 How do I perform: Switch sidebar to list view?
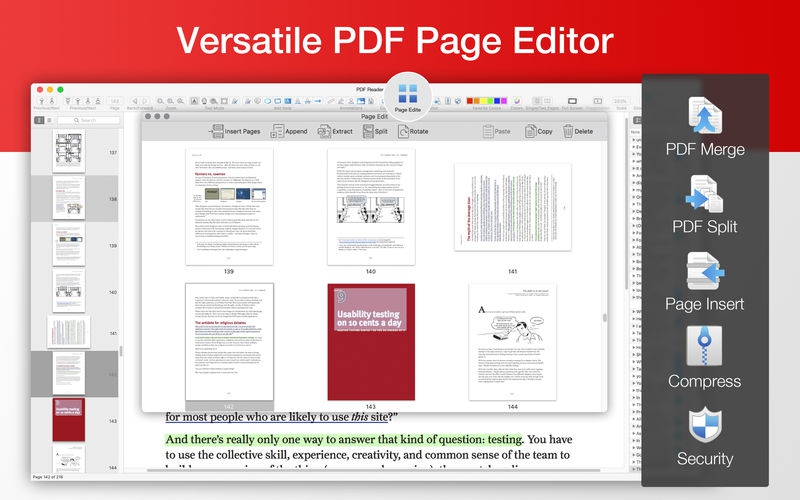pyautogui.click(x=49, y=120)
